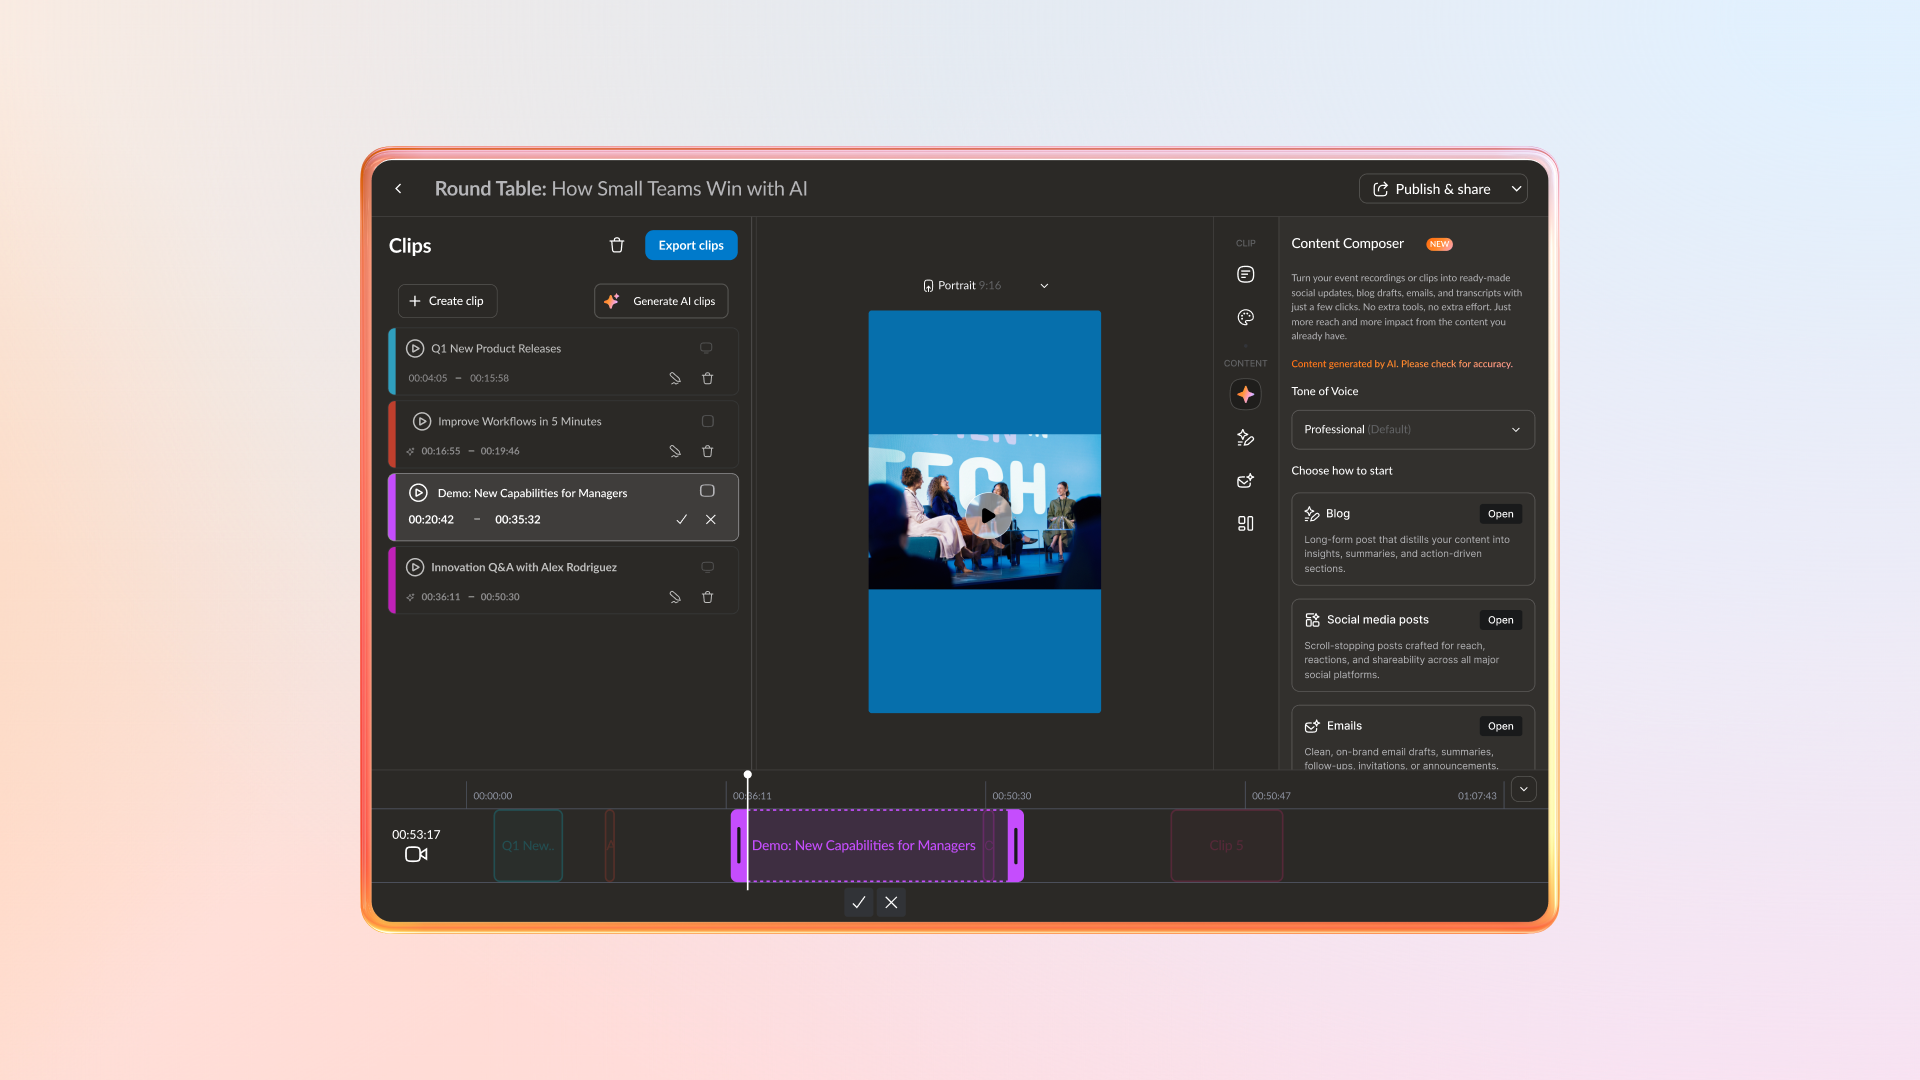Open Content Composer via the sparkle icon
The image size is (1920, 1080).
(x=1245, y=394)
